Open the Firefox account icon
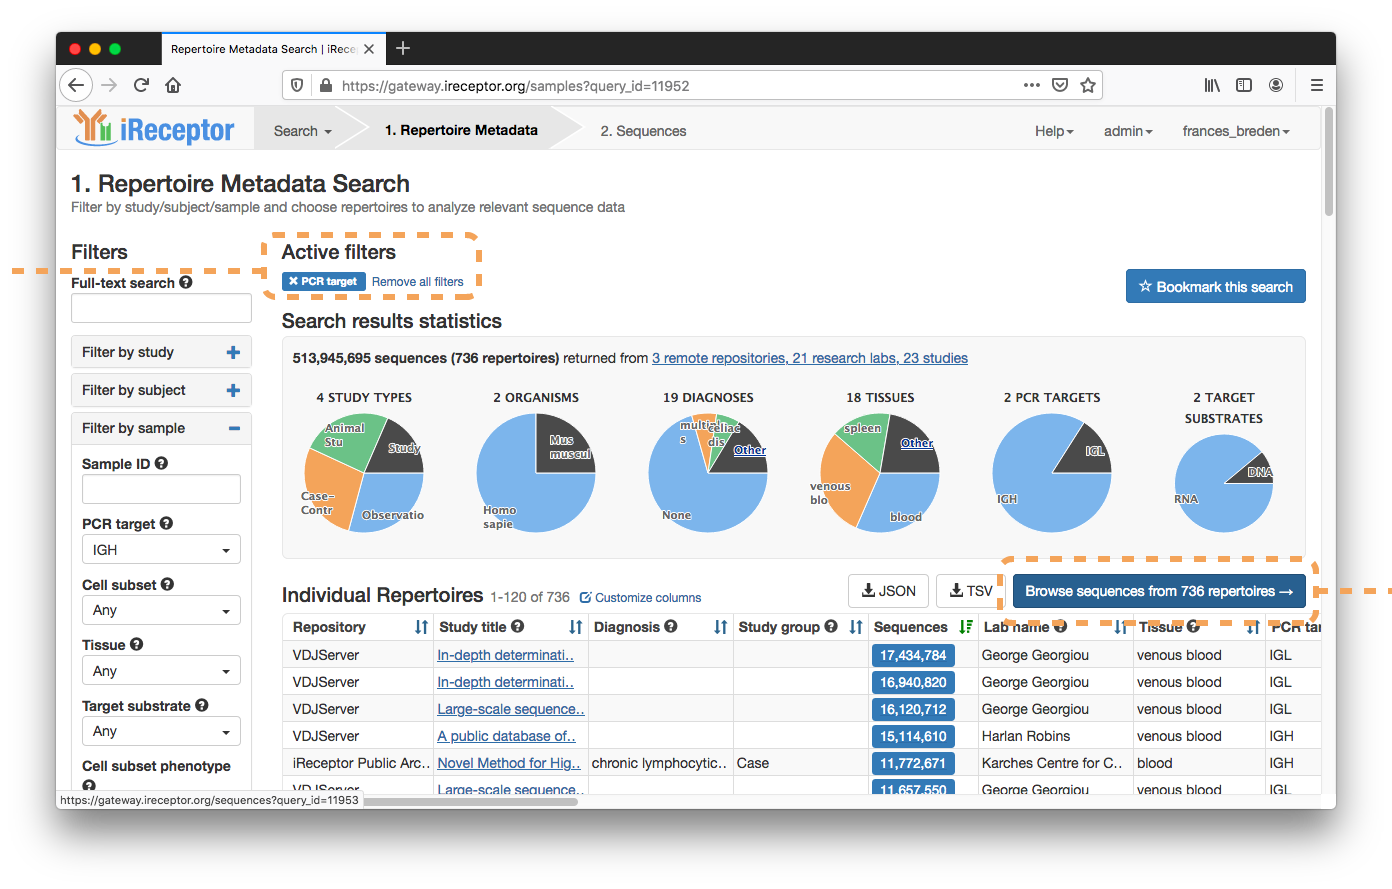The width and height of the screenshot is (1392, 889). click(x=1276, y=85)
